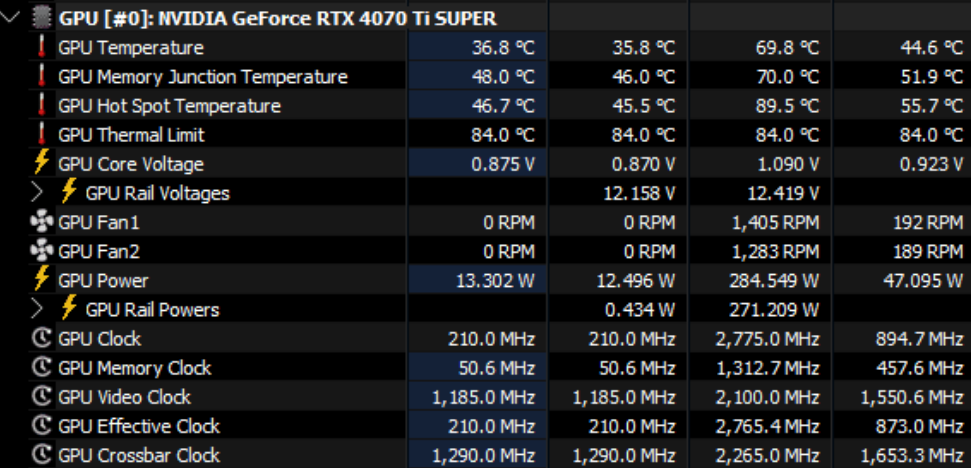Click the 47.095 W average GPU Power

(x=923, y=280)
